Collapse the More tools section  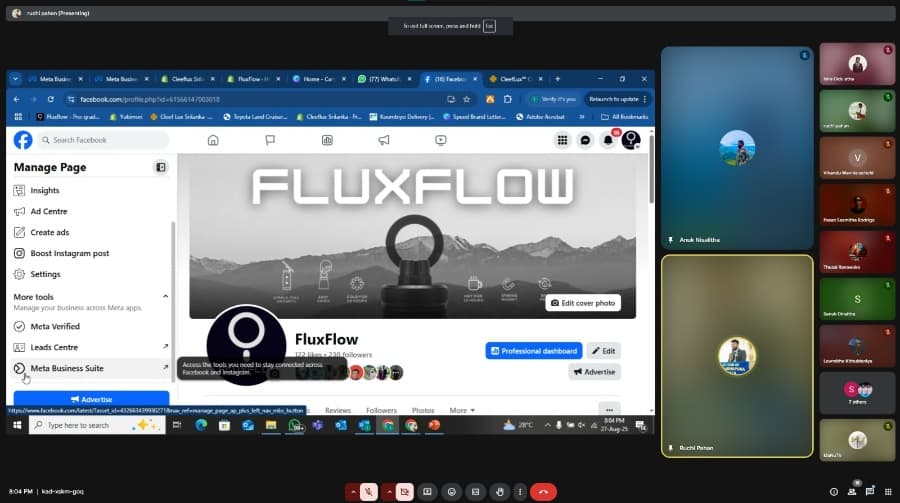click(x=165, y=297)
